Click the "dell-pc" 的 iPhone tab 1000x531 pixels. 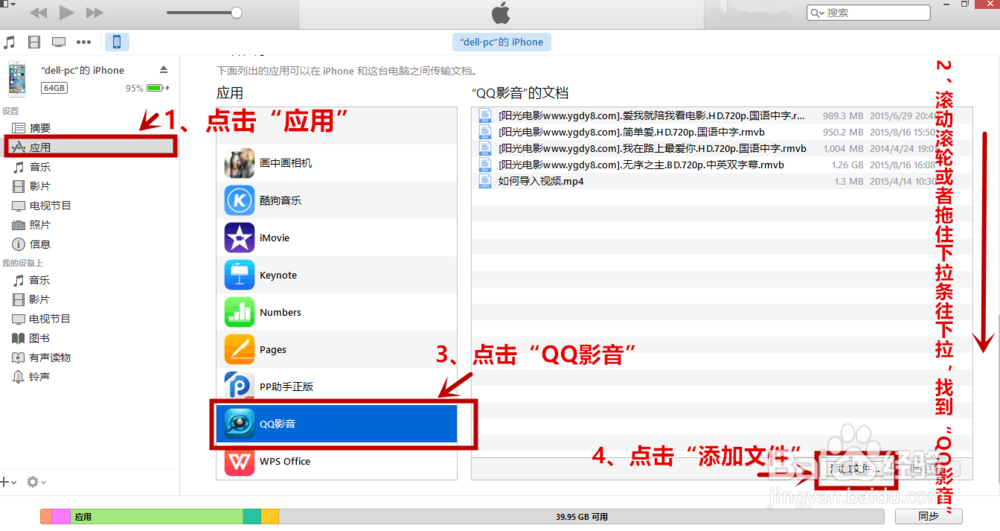tap(501, 42)
